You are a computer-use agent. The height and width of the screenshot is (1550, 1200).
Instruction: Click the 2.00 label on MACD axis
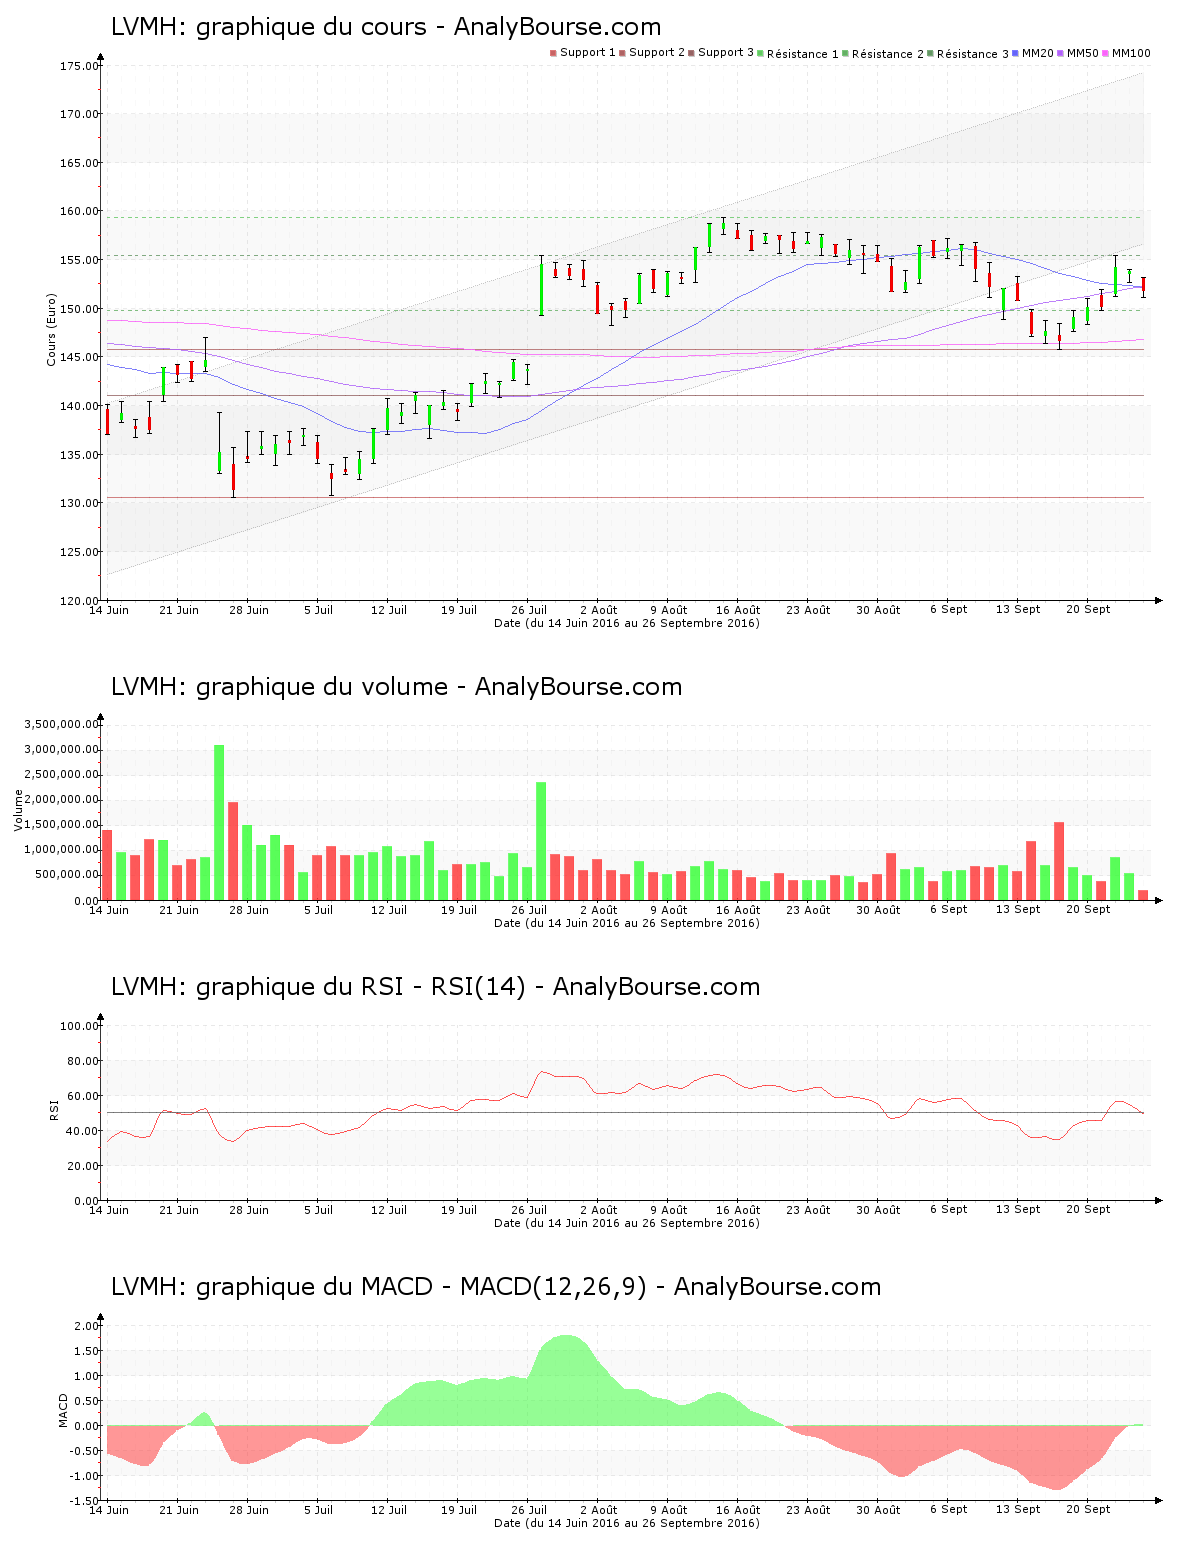[x=86, y=1326]
